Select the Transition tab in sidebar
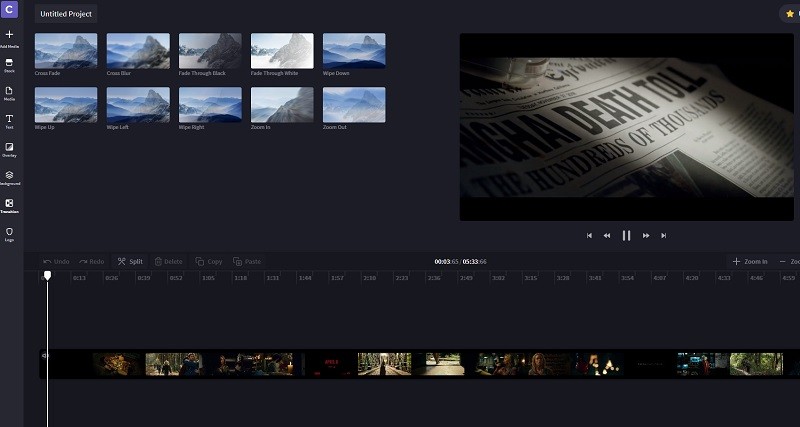 pyautogui.click(x=9, y=206)
